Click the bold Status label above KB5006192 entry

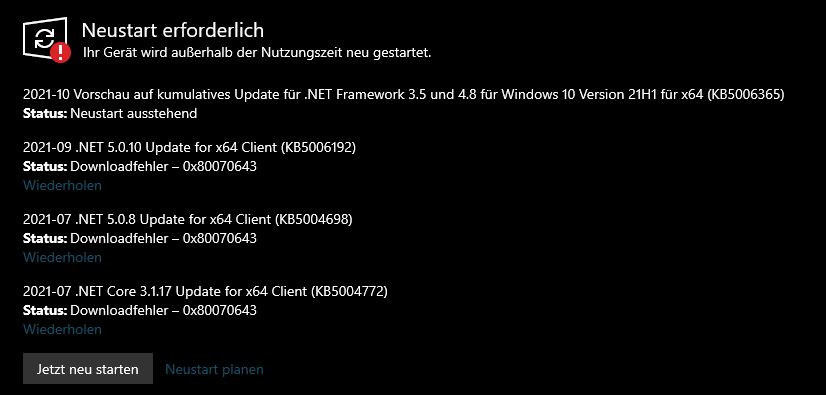pos(45,113)
